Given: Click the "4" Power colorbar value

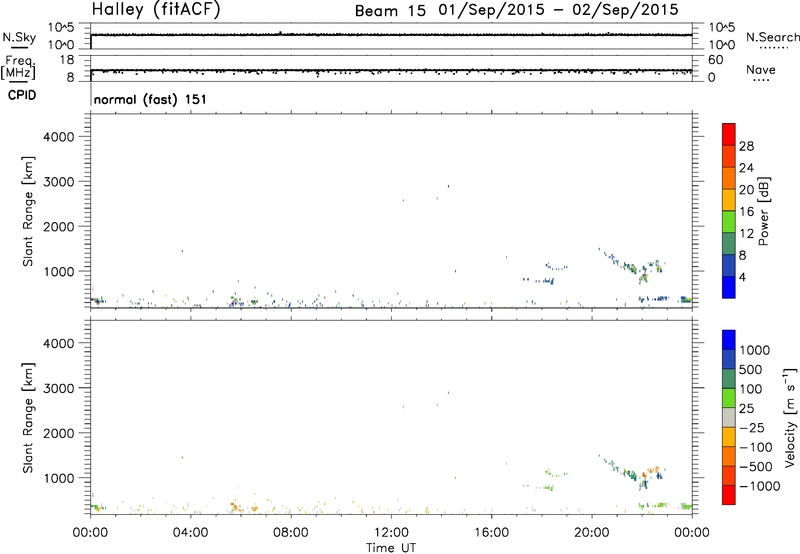Looking at the screenshot, I should (742, 277).
